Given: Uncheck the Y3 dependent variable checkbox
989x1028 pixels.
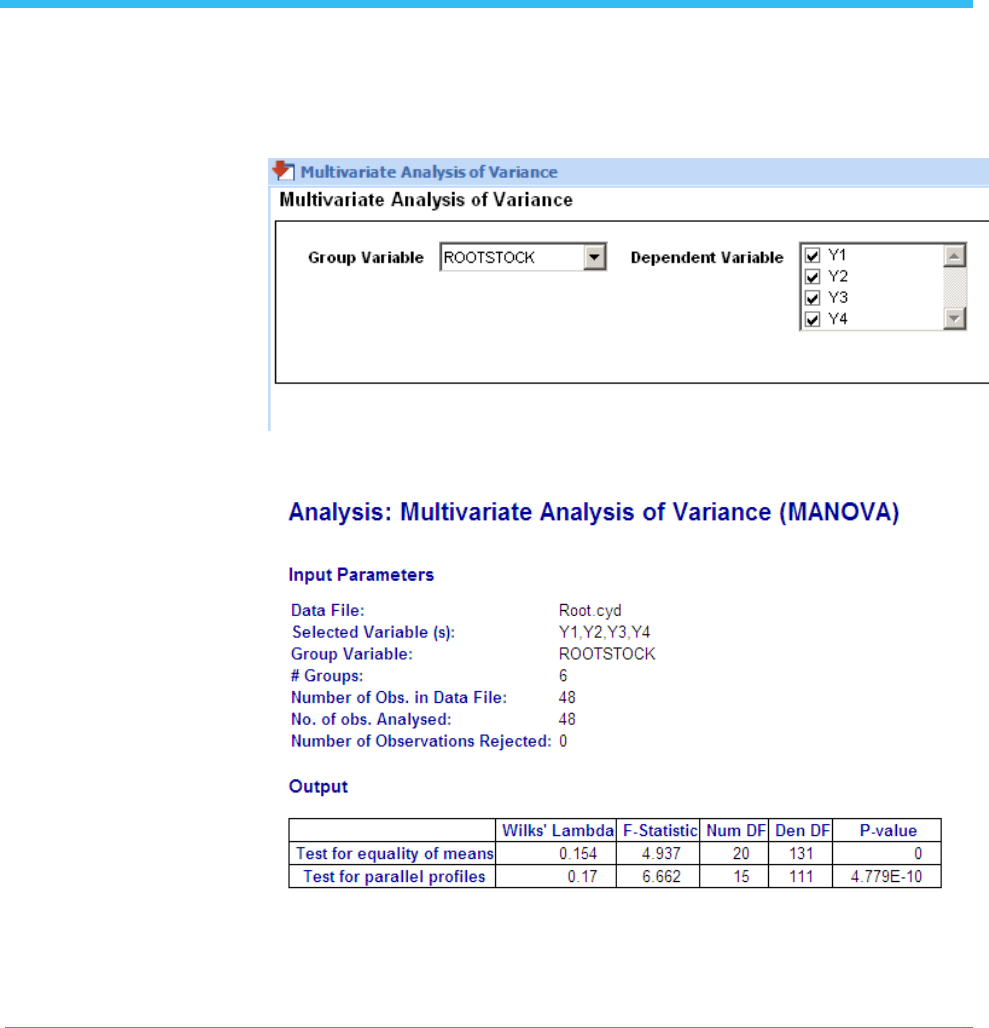Looking at the screenshot, I should tap(812, 298).
